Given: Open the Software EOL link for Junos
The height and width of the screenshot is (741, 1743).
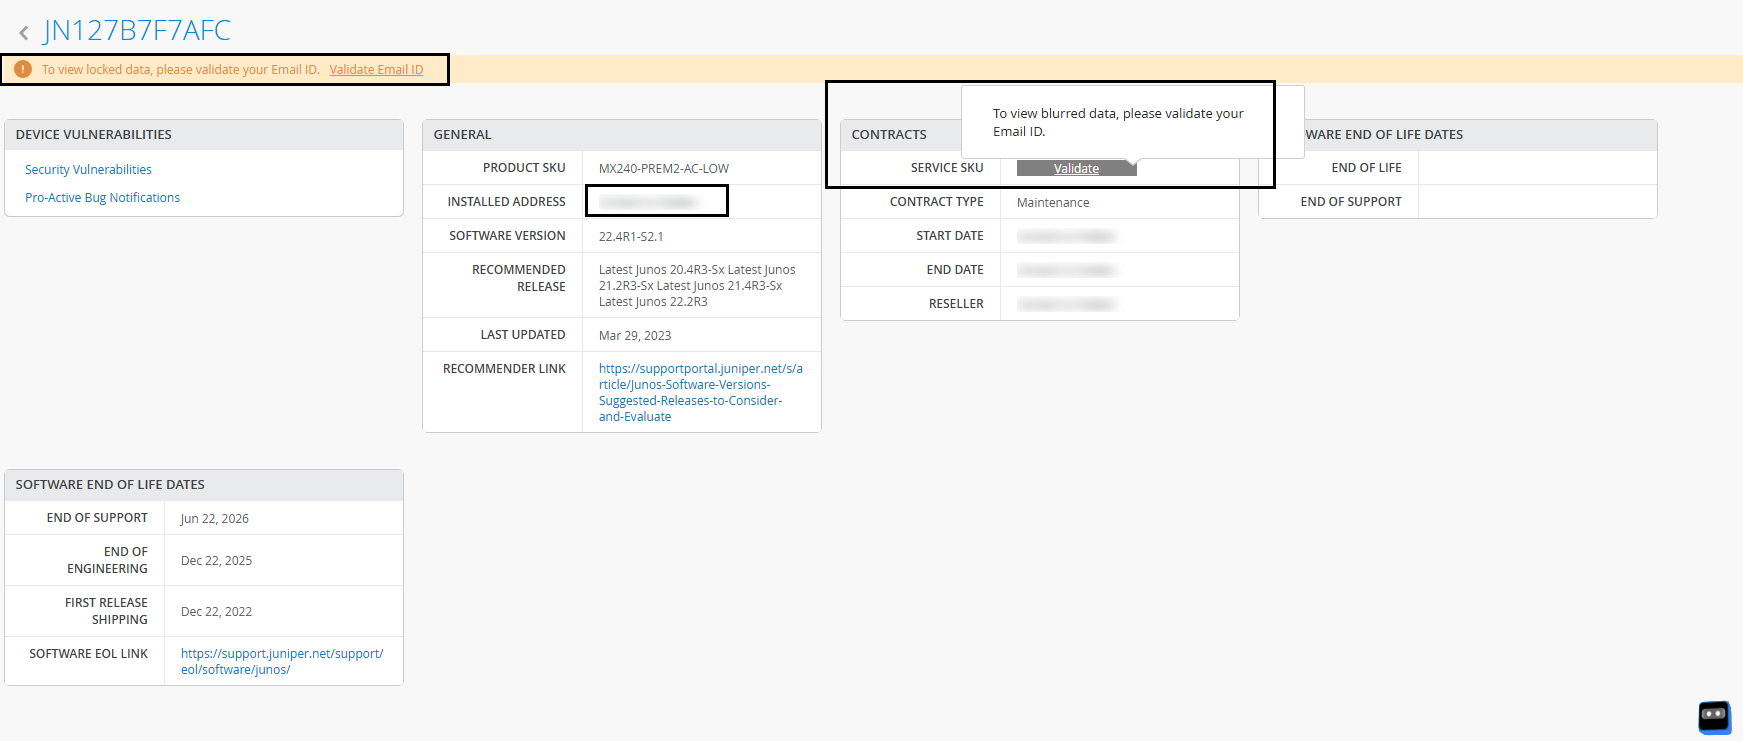Looking at the screenshot, I should pos(282,661).
